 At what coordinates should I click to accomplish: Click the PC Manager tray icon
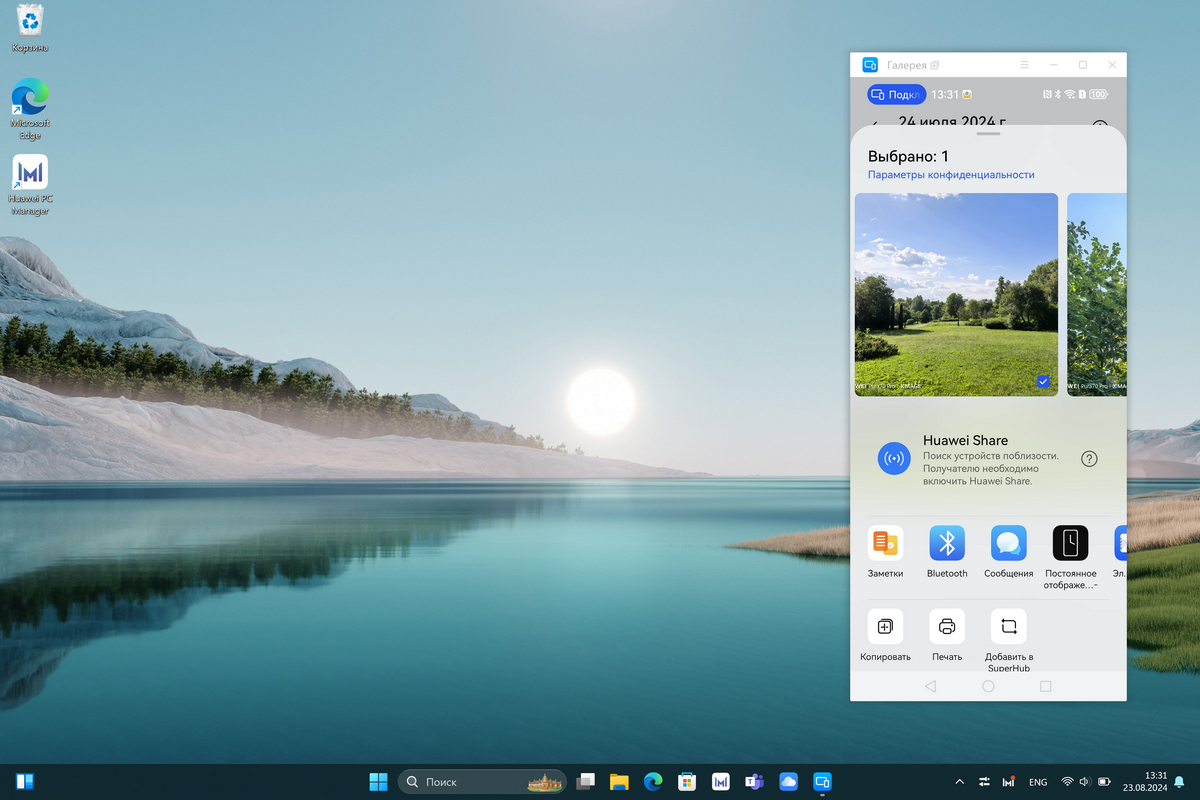tap(1009, 781)
